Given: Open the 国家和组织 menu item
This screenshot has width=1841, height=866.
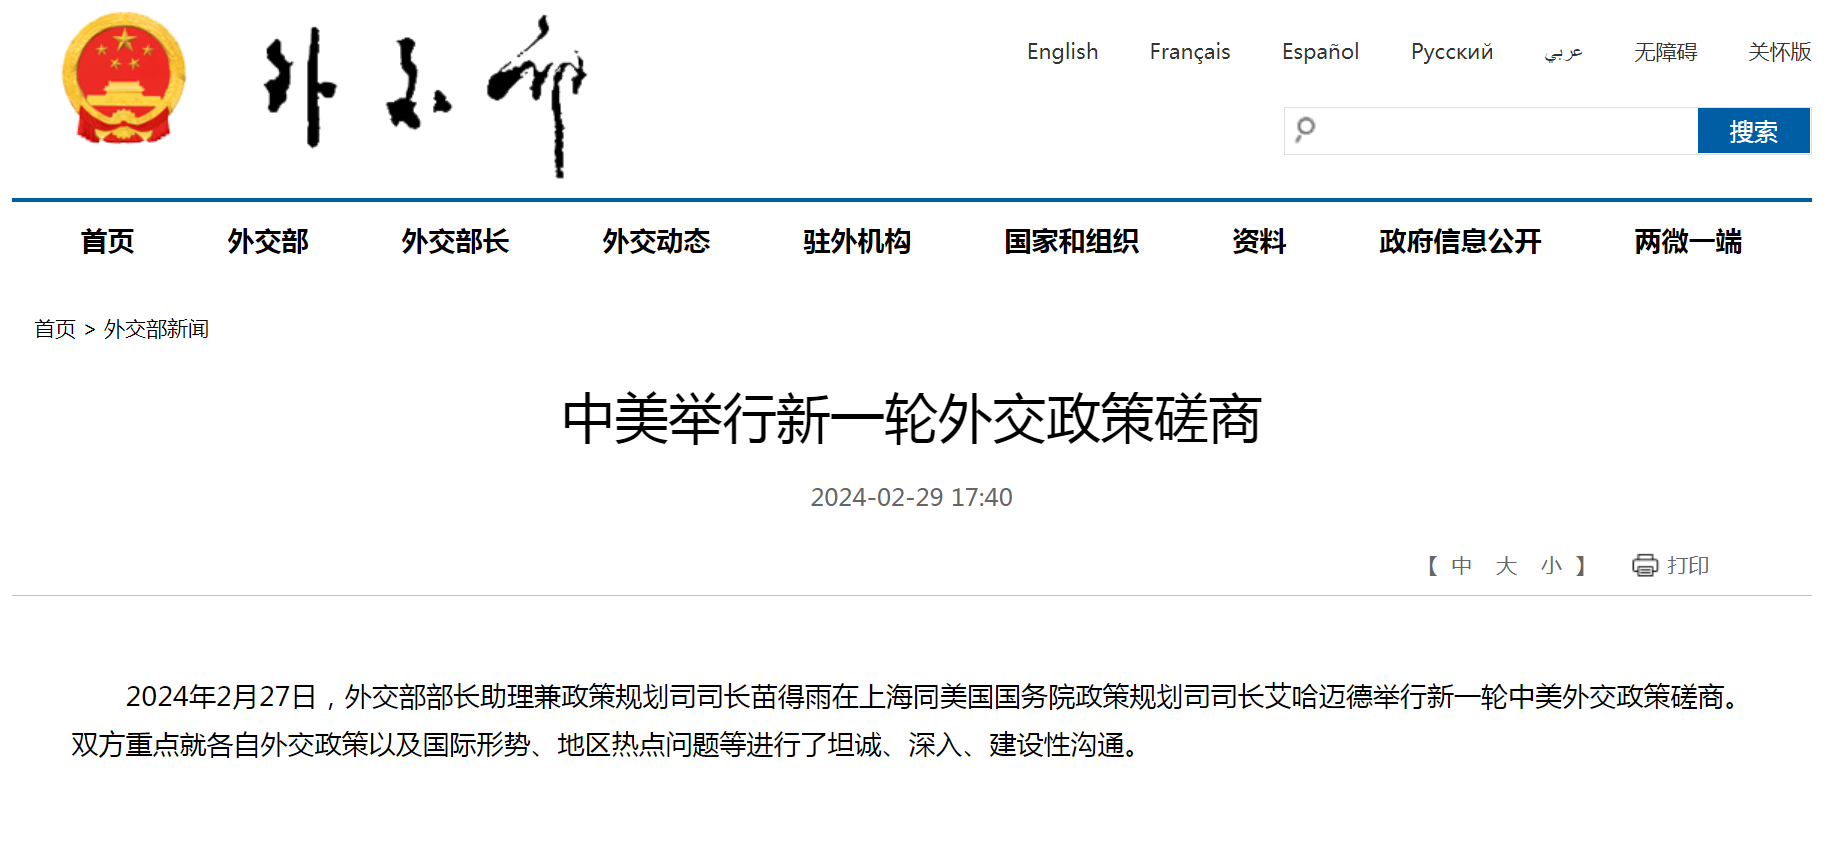Looking at the screenshot, I should pos(1071,242).
